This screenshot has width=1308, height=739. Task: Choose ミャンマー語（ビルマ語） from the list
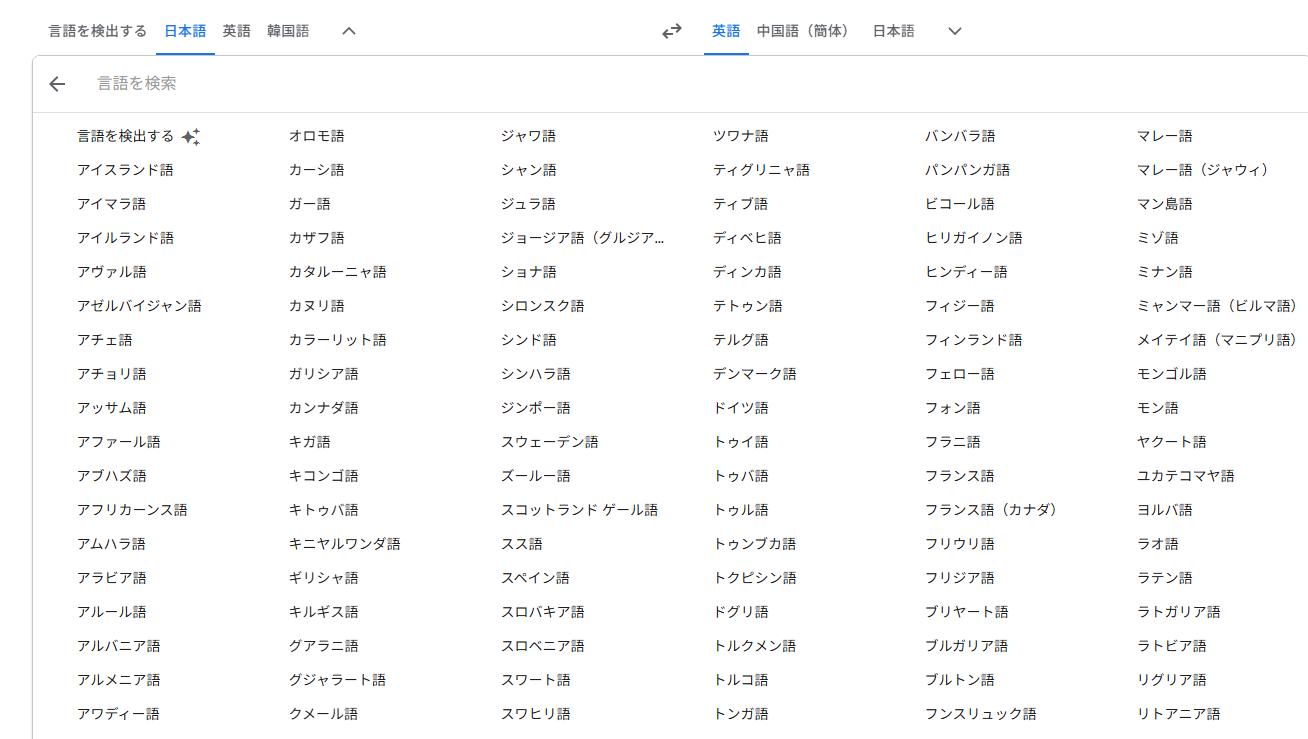click(x=1217, y=306)
